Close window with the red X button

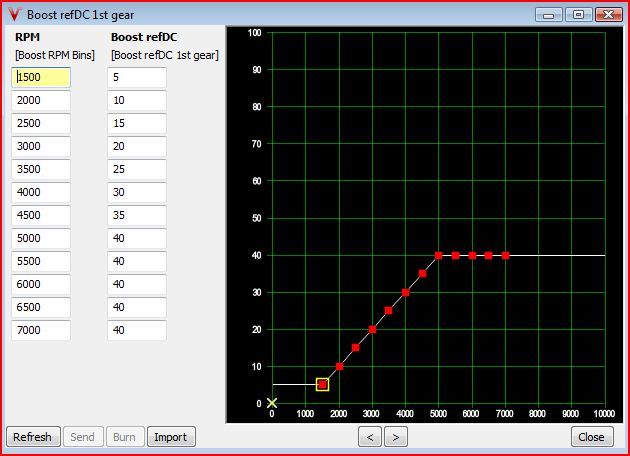point(609,15)
